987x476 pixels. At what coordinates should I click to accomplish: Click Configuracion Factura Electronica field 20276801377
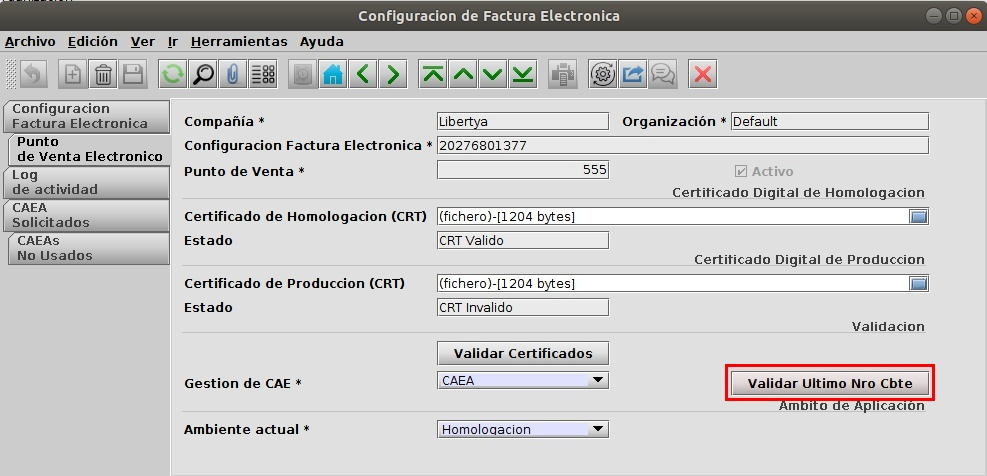point(683,145)
